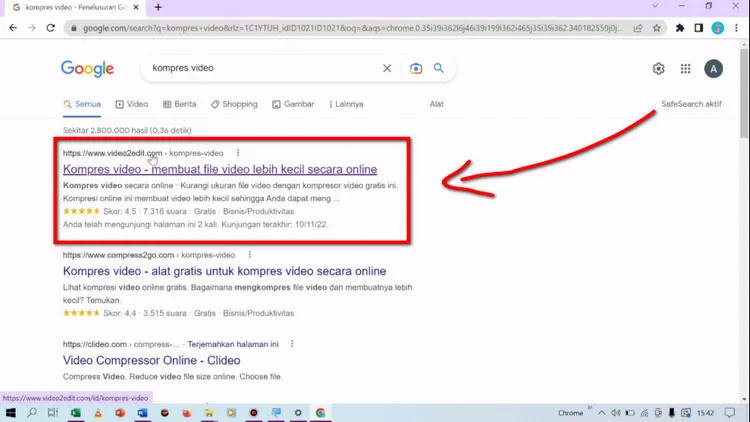The width and height of the screenshot is (750, 422).
Task: Open Excel from the taskbar
Action: (76, 413)
